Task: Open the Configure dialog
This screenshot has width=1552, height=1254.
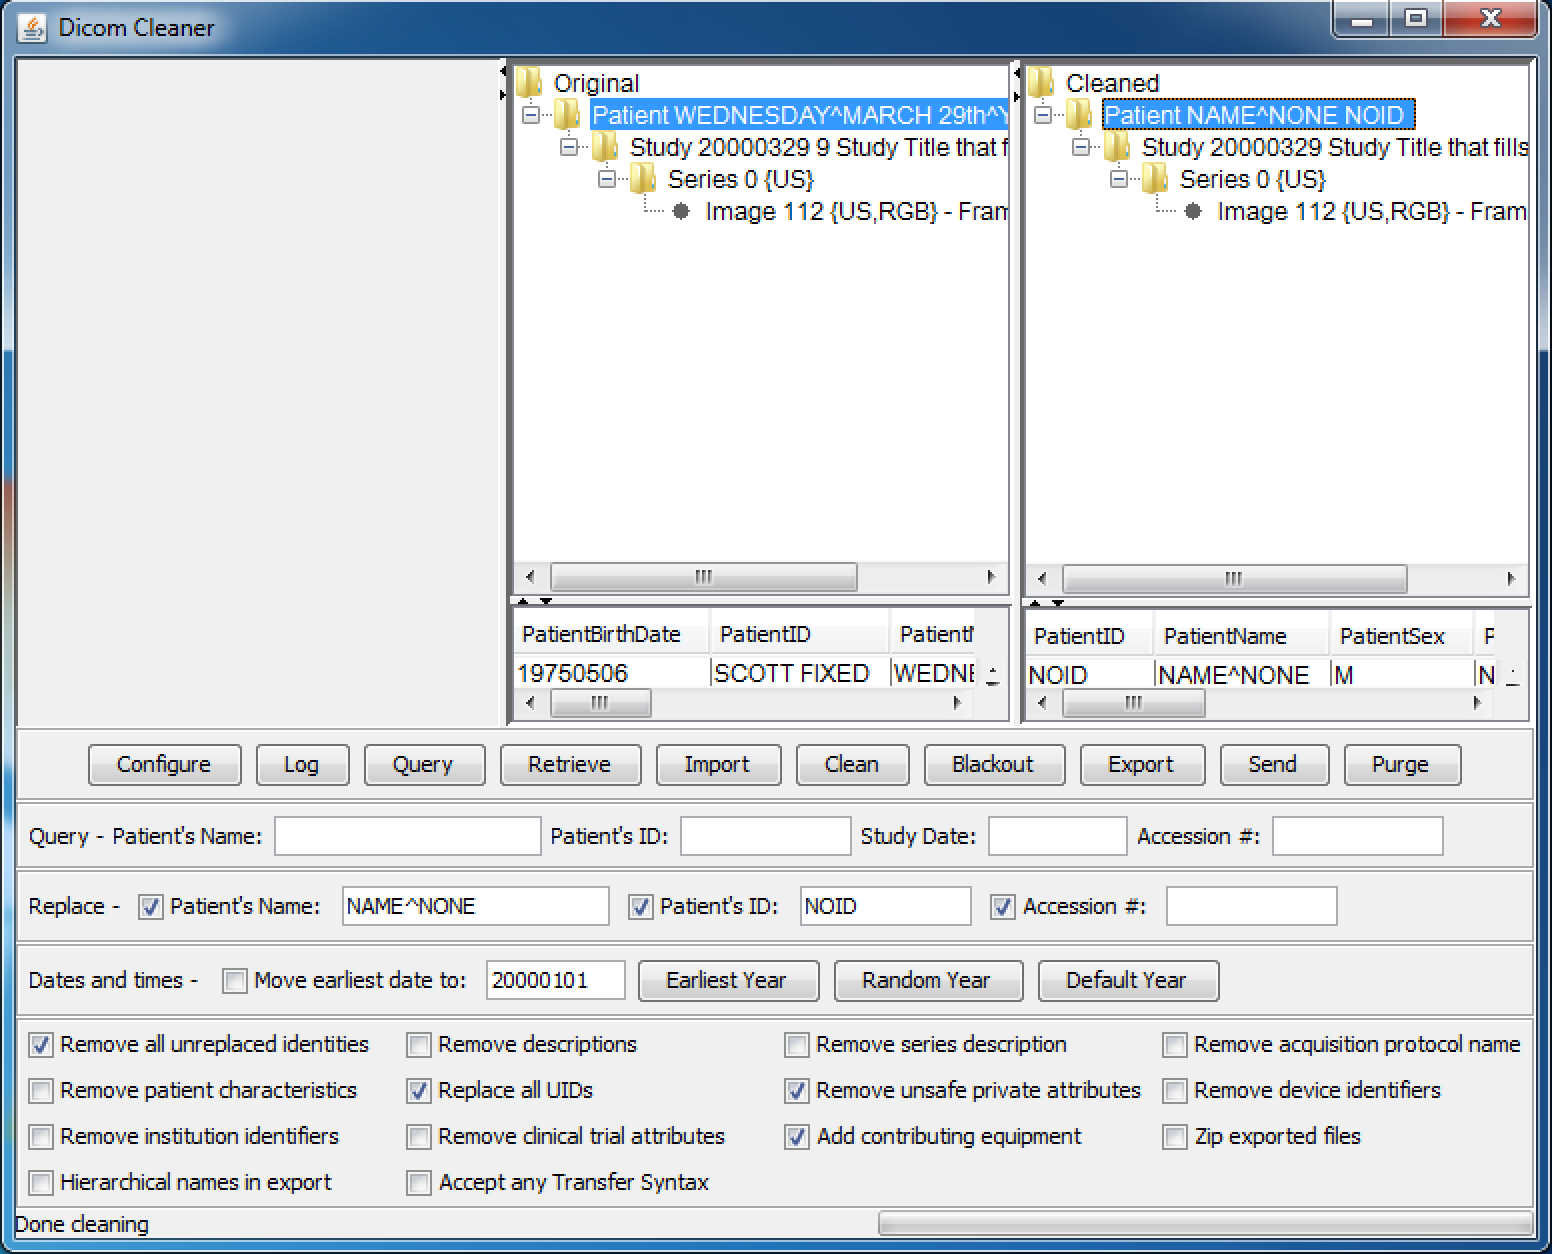Action: tap(164, 765)
